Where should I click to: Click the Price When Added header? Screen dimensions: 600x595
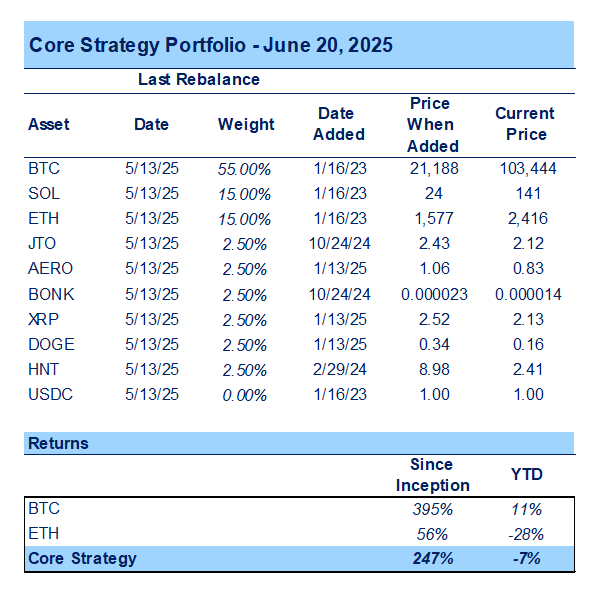tap(430, 124)
